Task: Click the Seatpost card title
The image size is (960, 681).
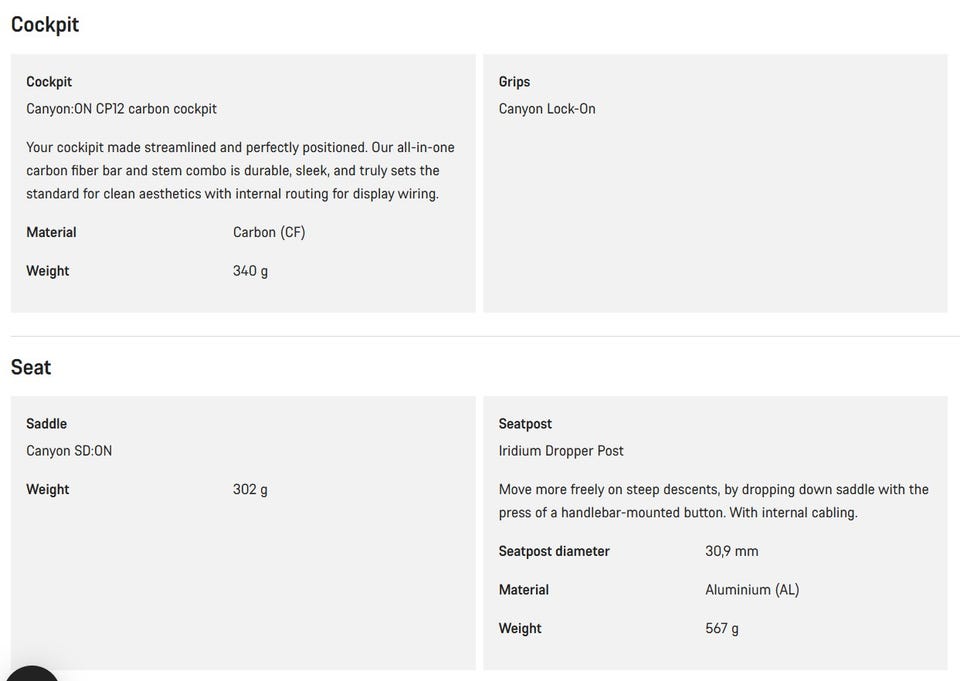Action: [x=525, y=424]
